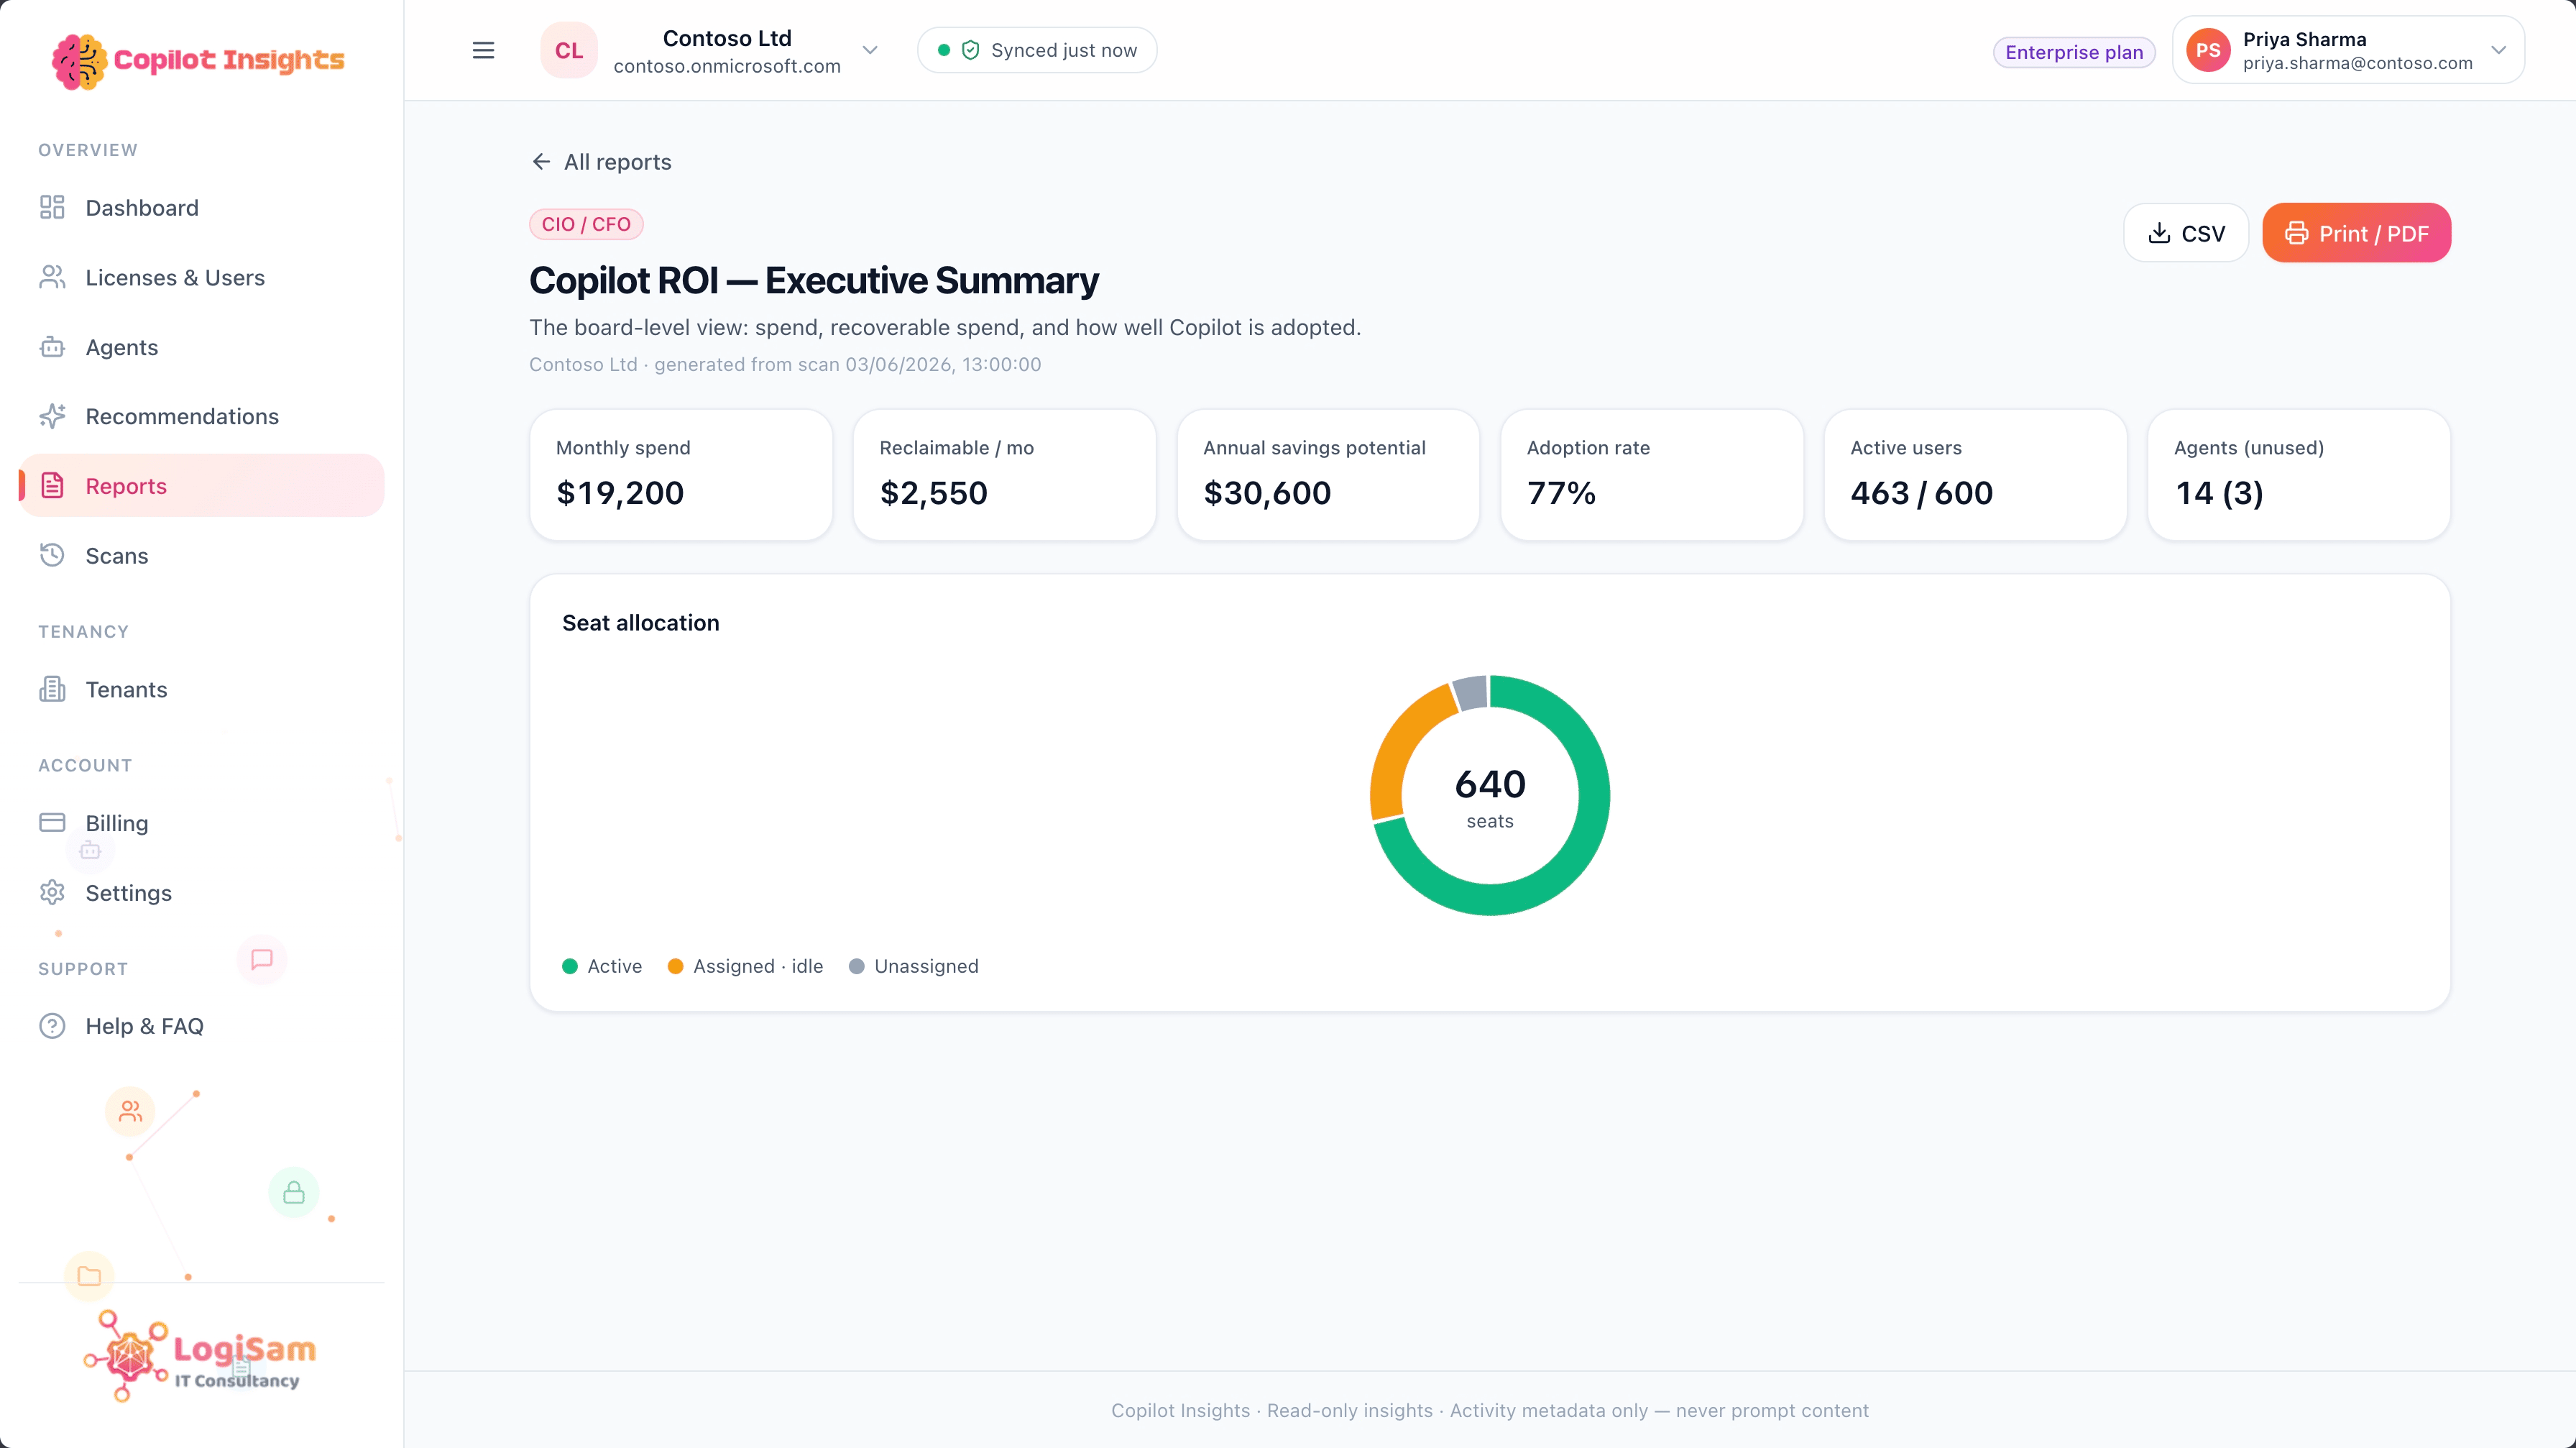Click the orange Assigned · idle legend swatch
The image size is (2576, 1448).
pyautogui.click(x=676, y=966)
